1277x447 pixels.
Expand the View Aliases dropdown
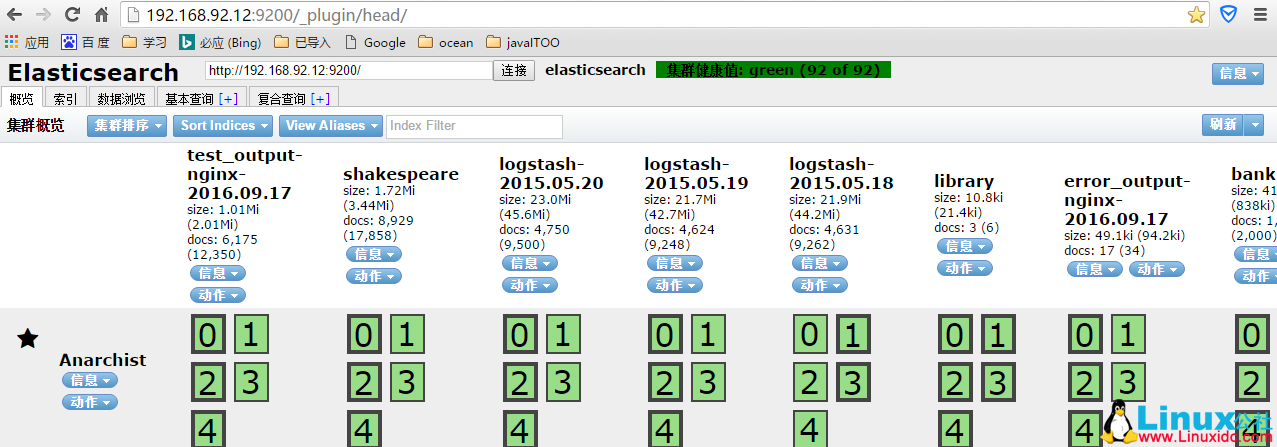tap(330, 125)
